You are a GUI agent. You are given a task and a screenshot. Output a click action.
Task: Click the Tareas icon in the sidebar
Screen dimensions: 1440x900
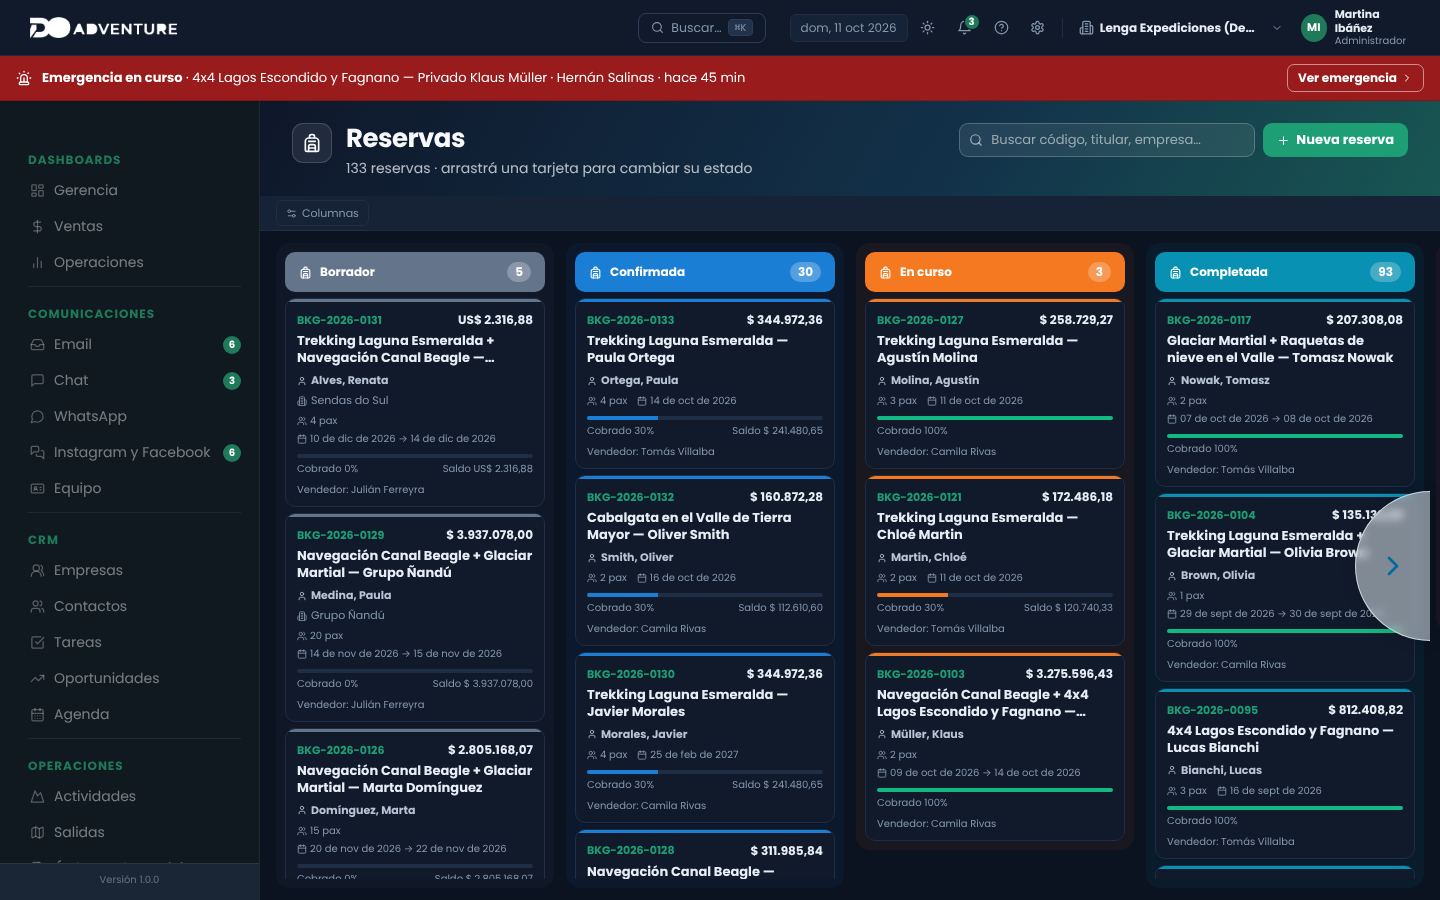[x=37, y=642]
